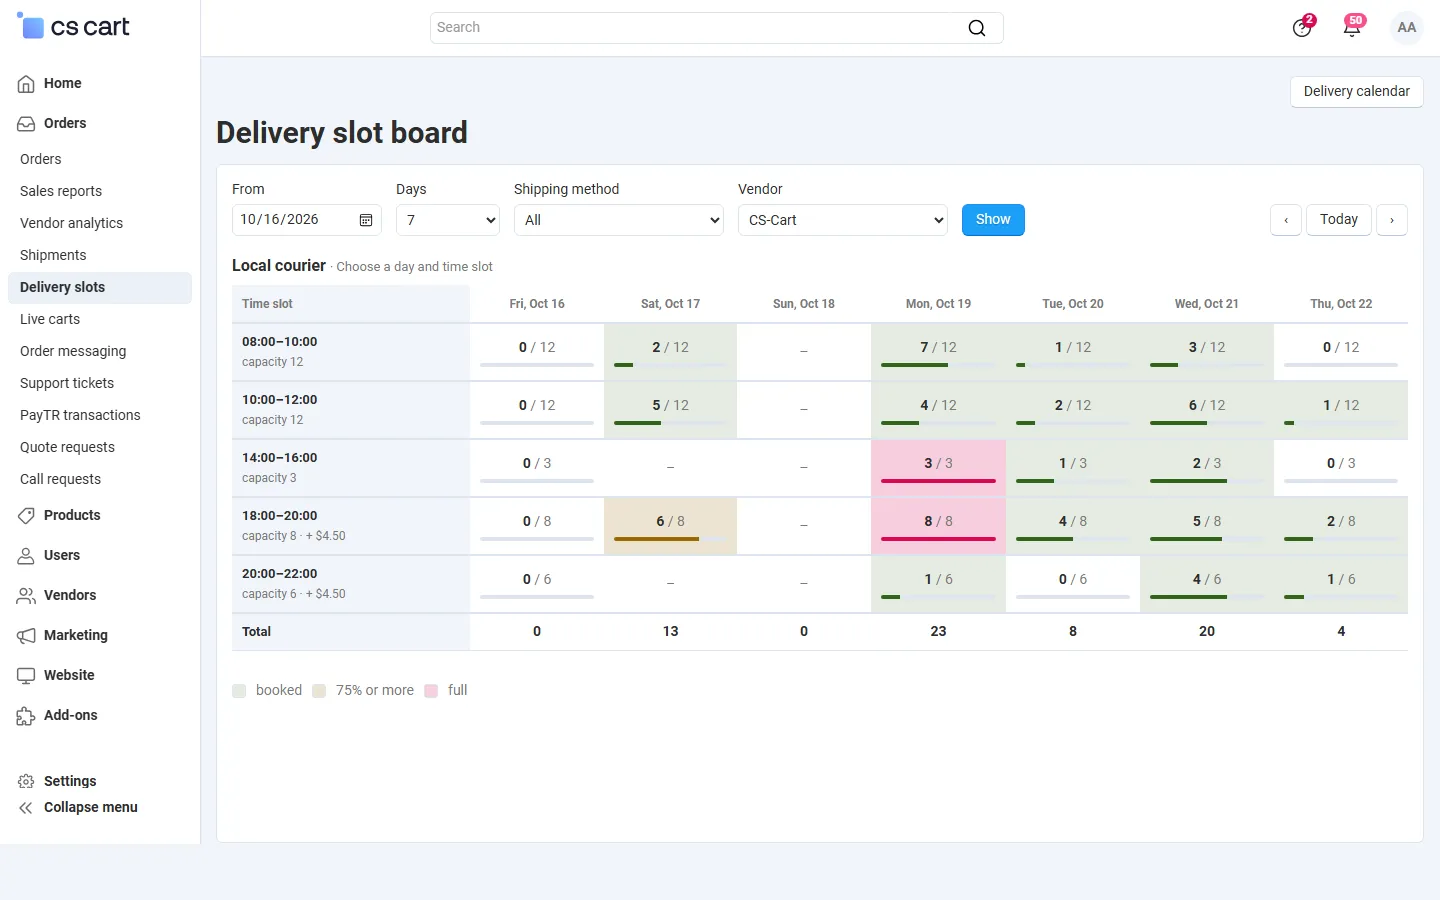Select Saturday's 5 / 12 slot

coord(671,410)
